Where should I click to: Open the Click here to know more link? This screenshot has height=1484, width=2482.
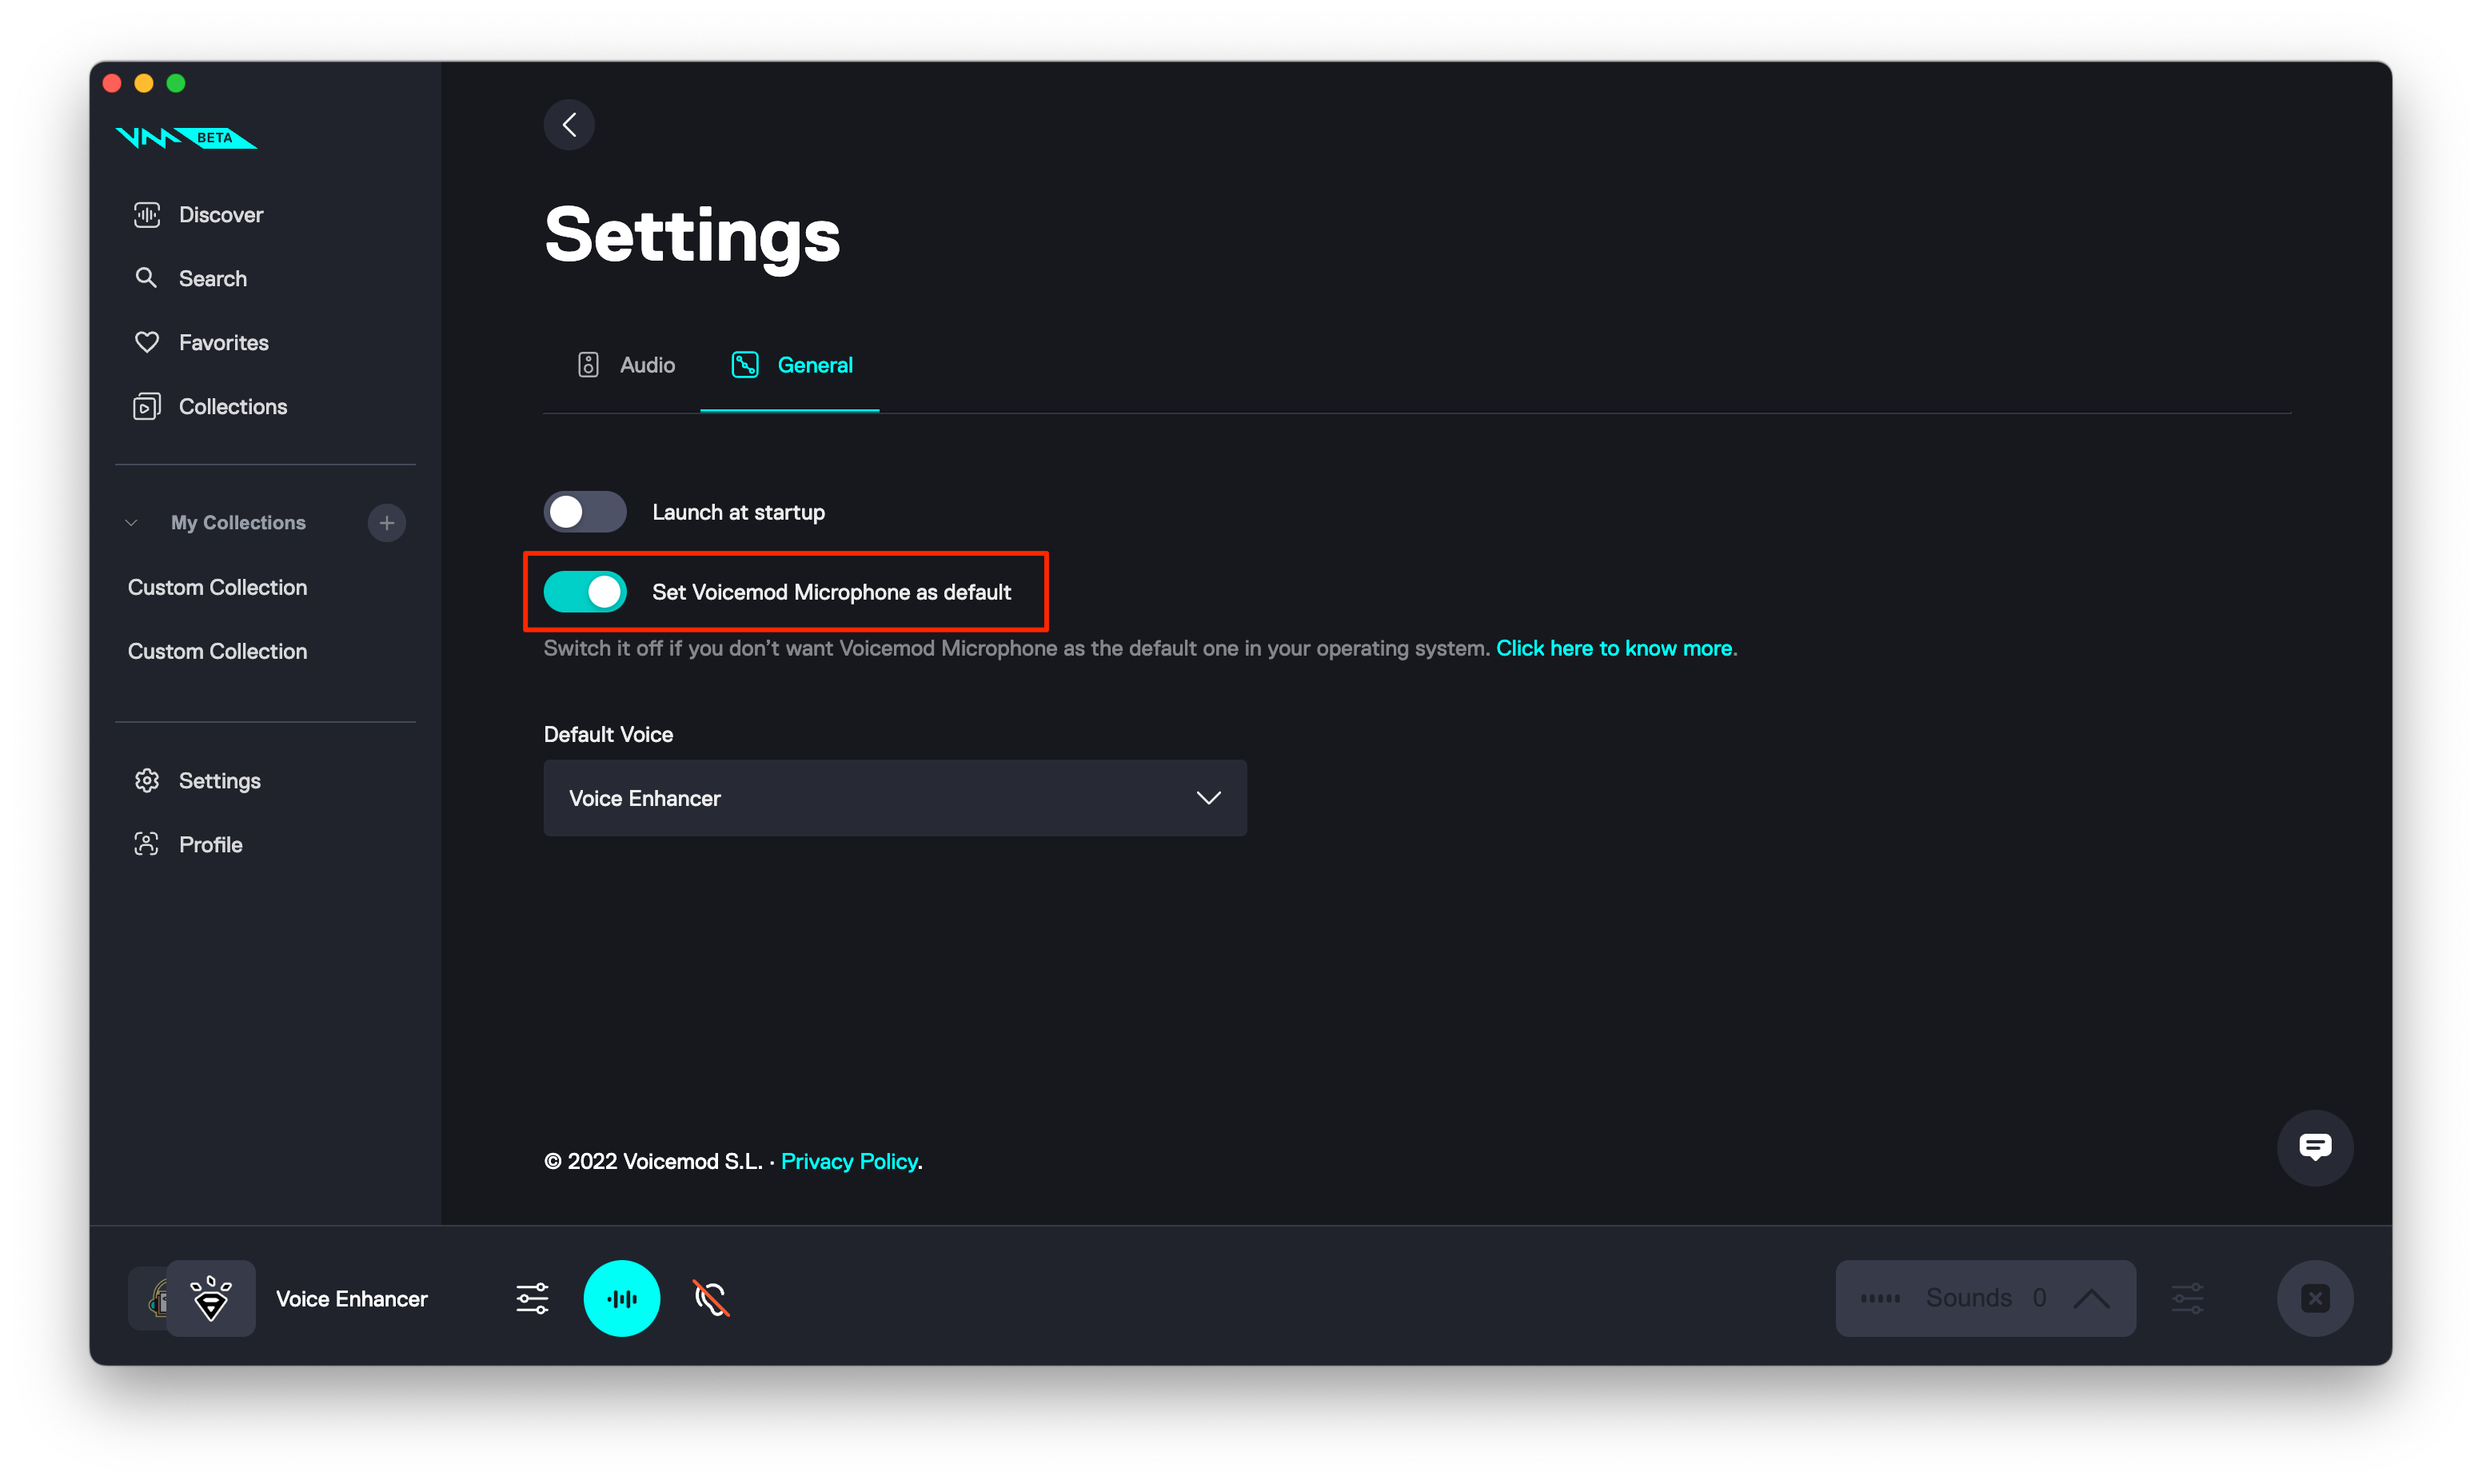point(1614,648)
